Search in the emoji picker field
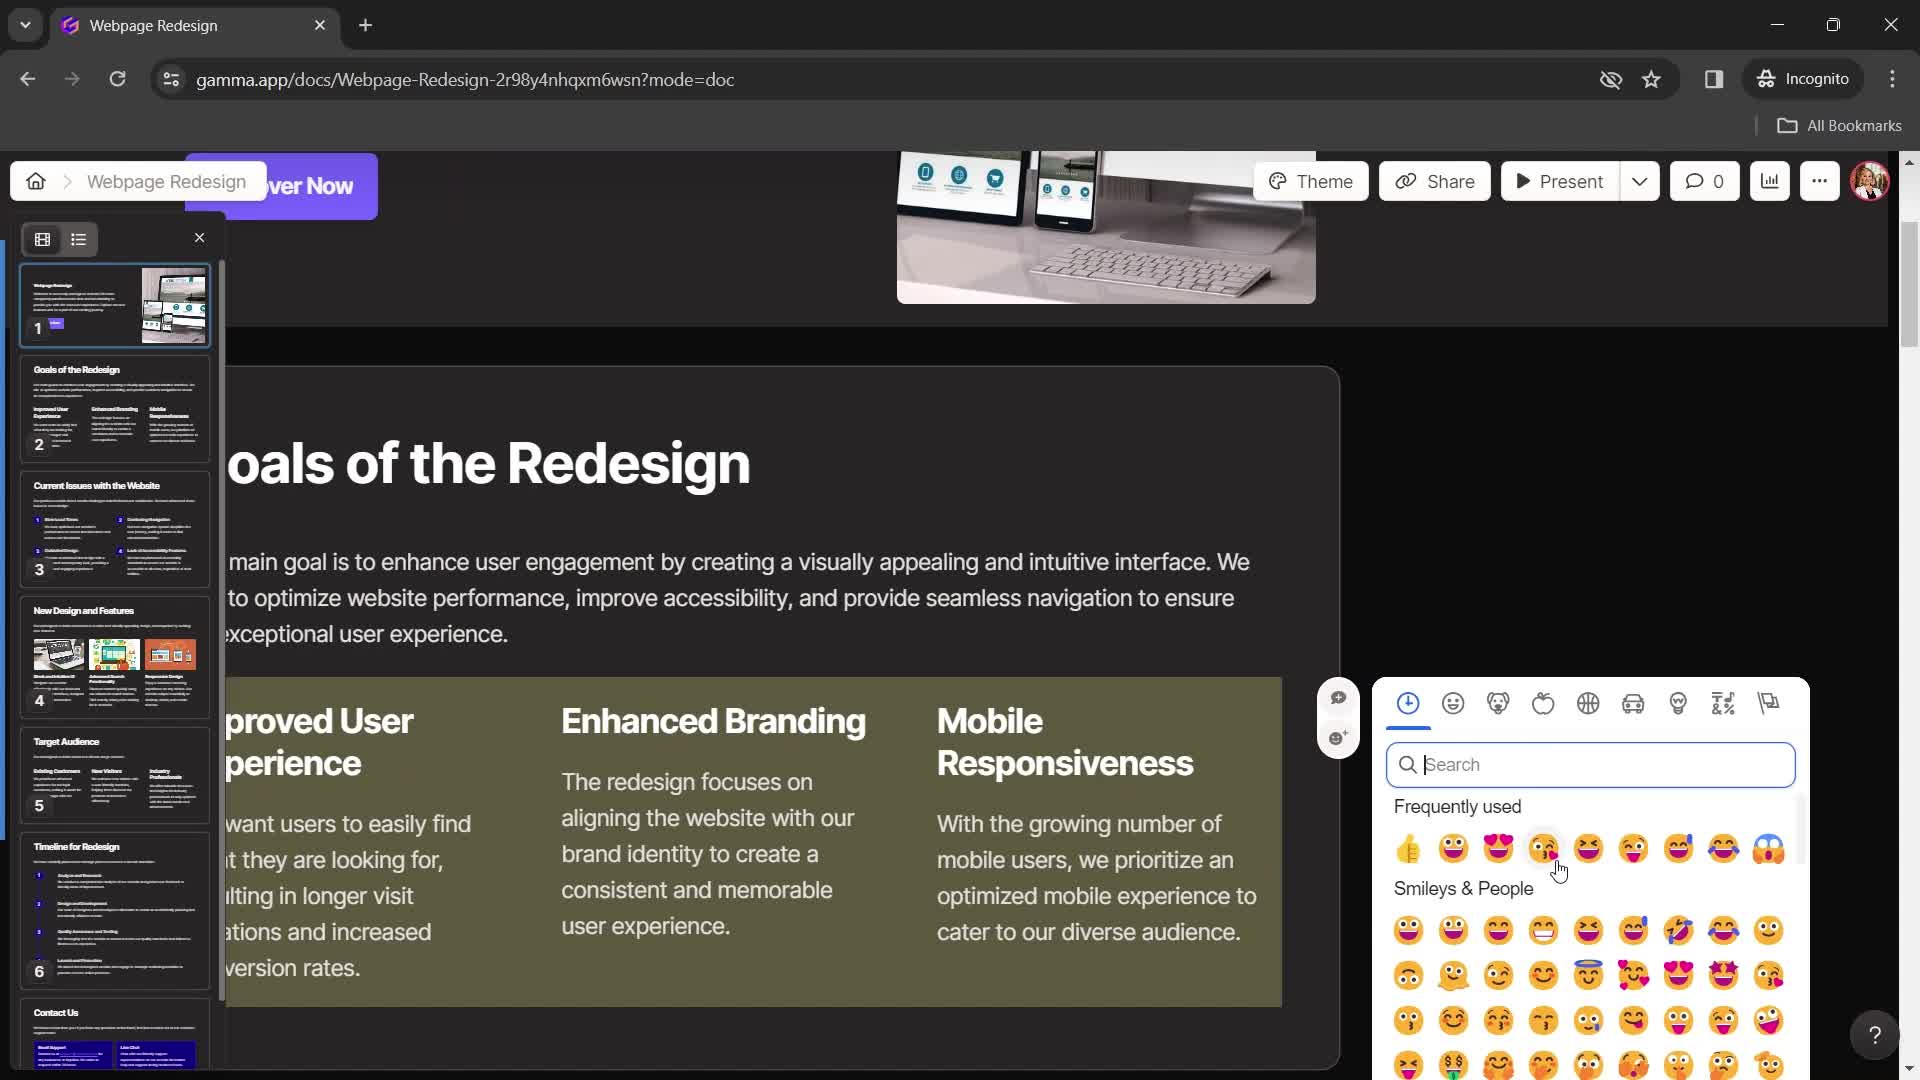 (1590, 765)
